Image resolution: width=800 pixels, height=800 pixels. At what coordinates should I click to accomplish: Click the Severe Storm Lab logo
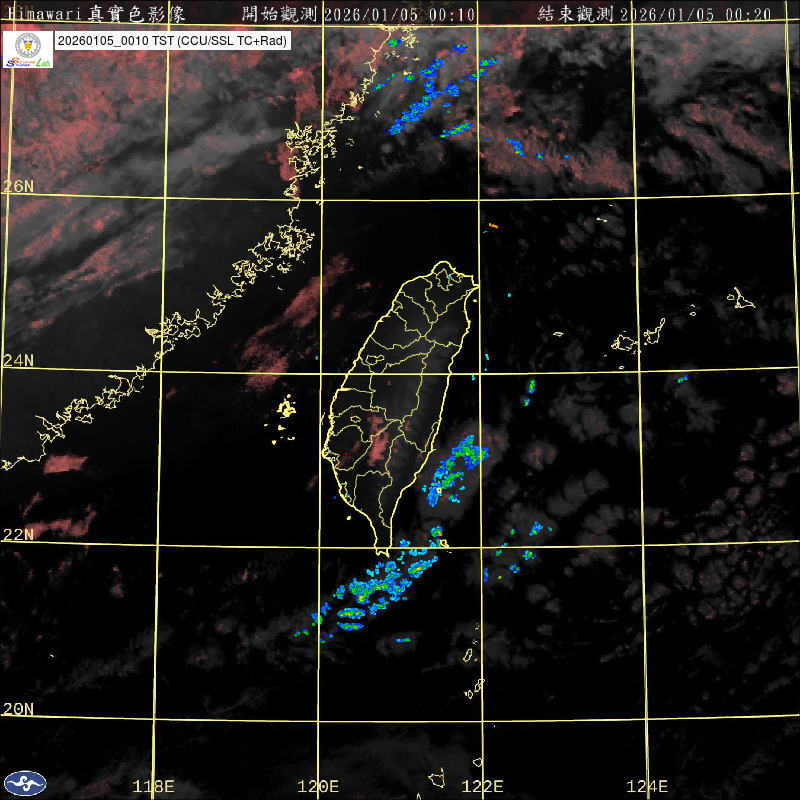point(28,50)
